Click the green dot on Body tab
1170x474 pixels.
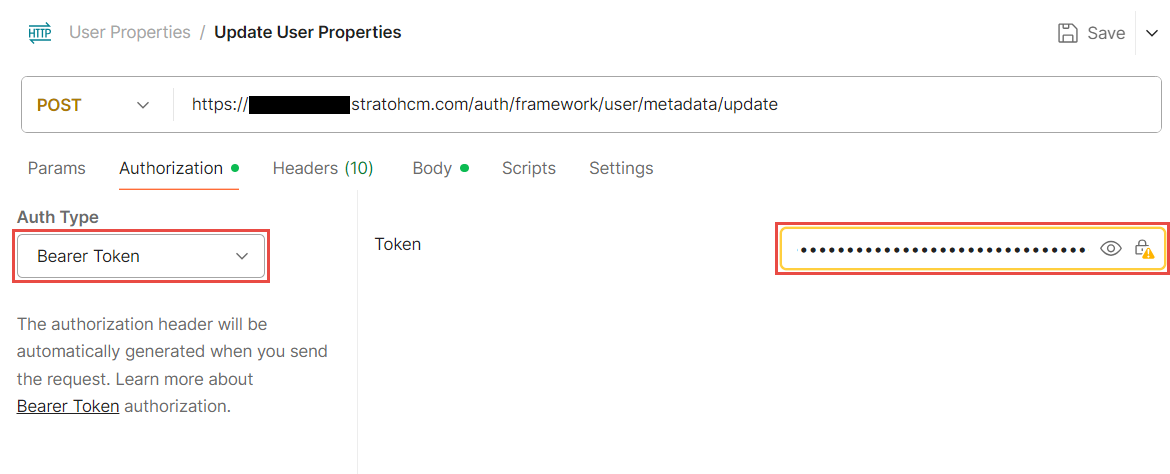click(x=465, y=168)
